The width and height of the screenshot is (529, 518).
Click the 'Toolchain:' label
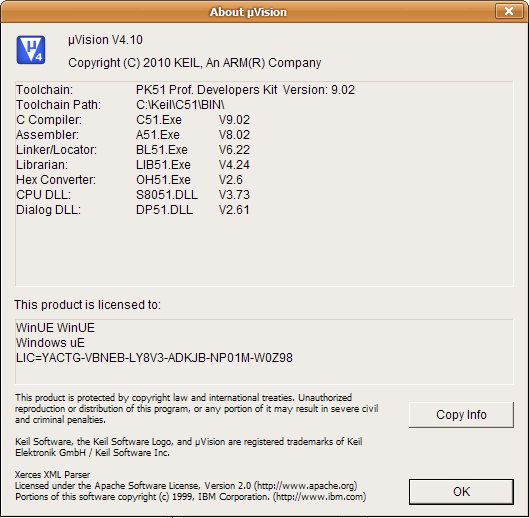click(45, 90)
